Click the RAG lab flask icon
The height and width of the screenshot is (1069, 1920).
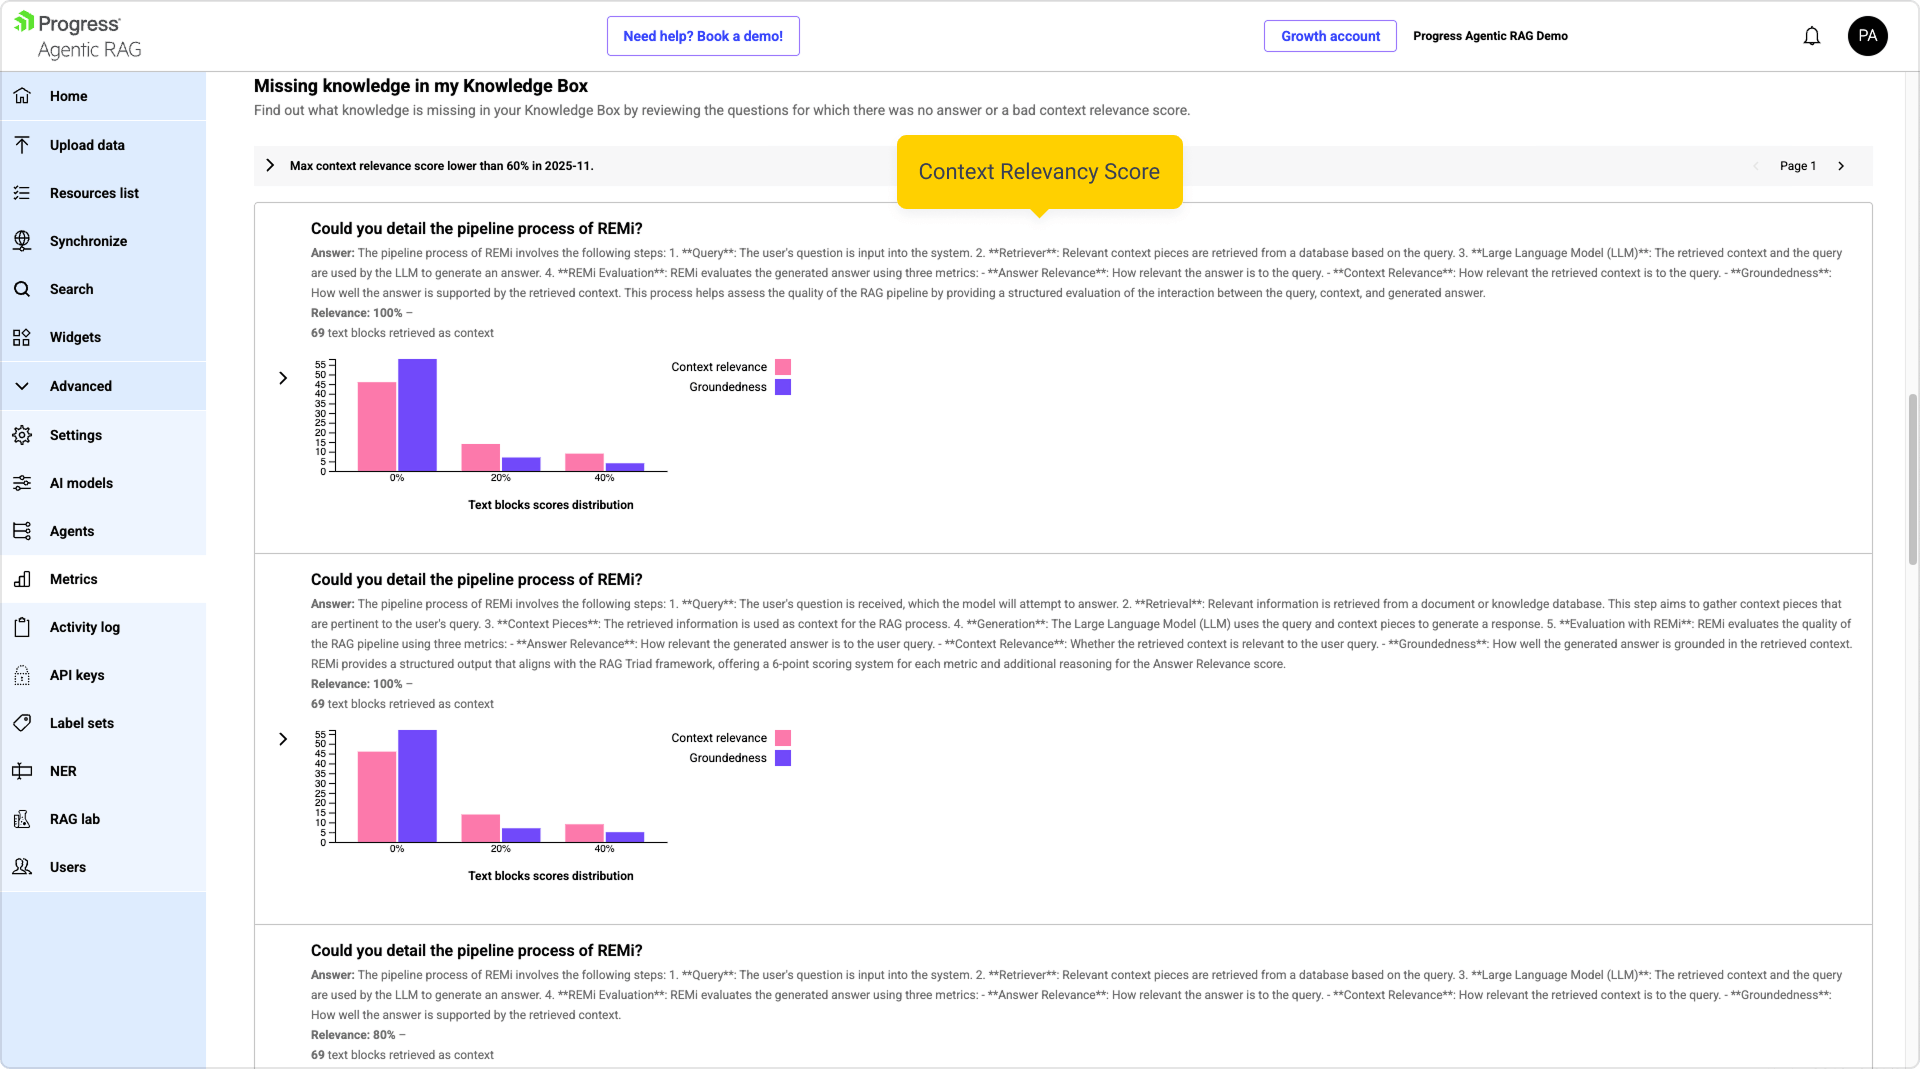pos(22,819)
